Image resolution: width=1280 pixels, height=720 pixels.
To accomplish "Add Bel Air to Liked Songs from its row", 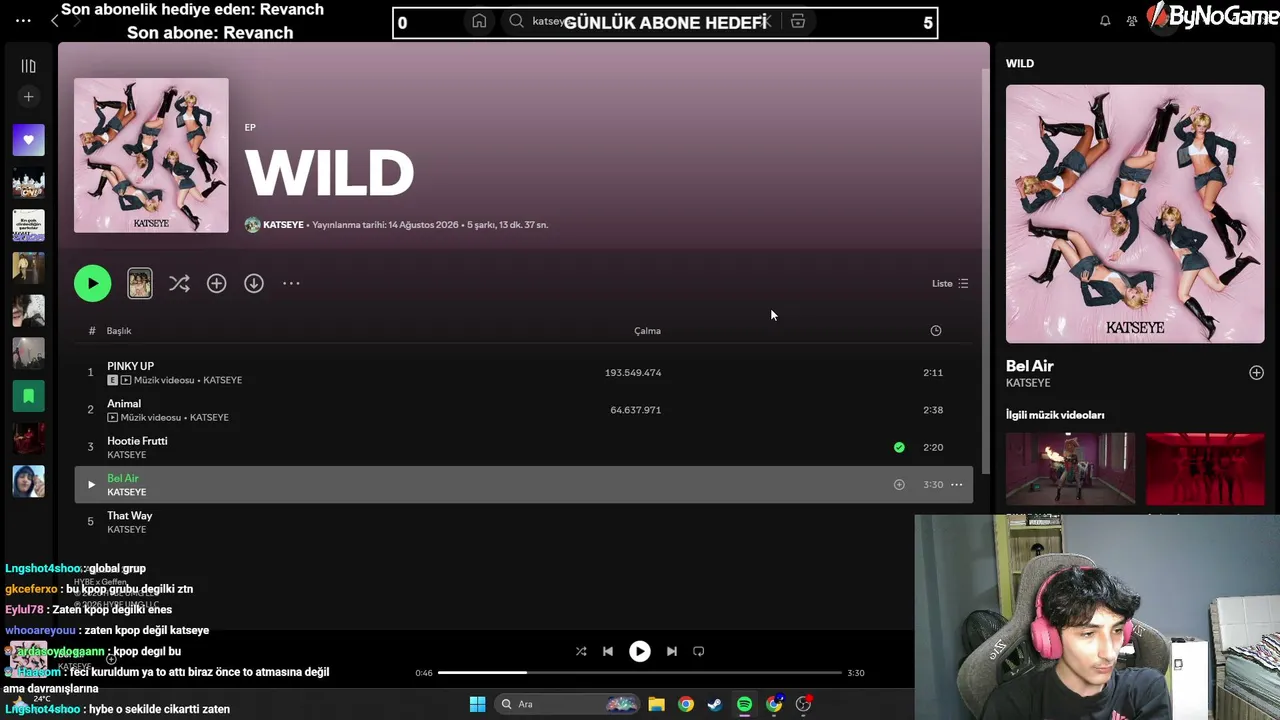I will click(x=899, y=485).
